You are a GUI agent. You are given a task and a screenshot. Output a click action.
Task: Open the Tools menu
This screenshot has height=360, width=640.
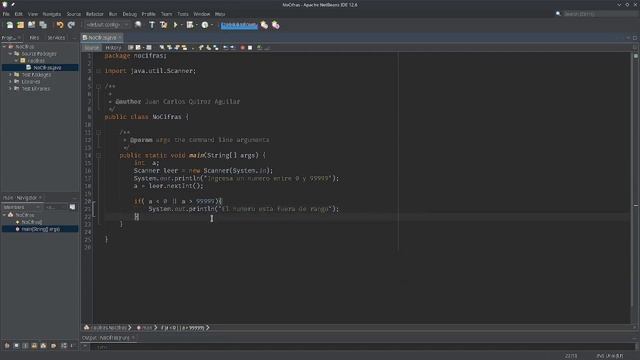[182, 14]
